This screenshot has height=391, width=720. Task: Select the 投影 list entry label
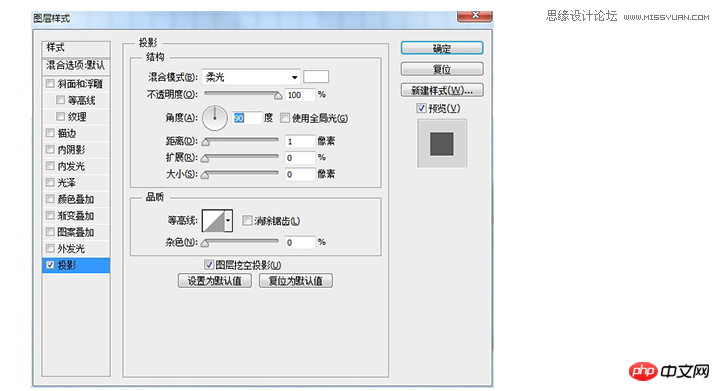click(67, 265)
